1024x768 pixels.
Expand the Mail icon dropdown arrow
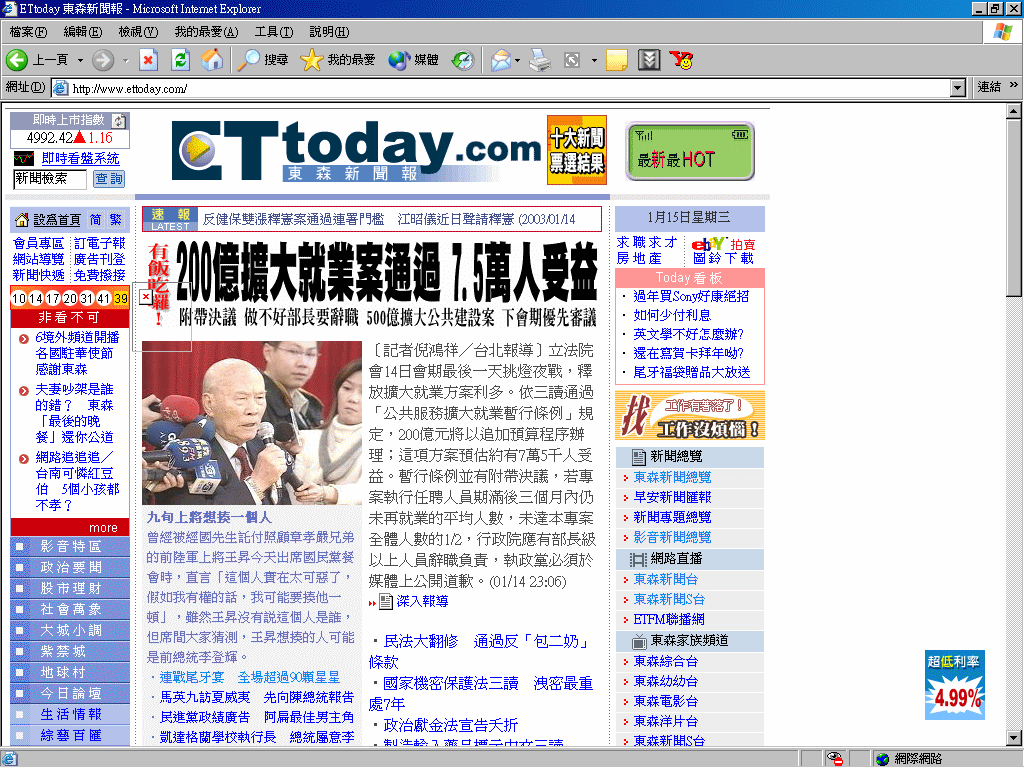517,60
